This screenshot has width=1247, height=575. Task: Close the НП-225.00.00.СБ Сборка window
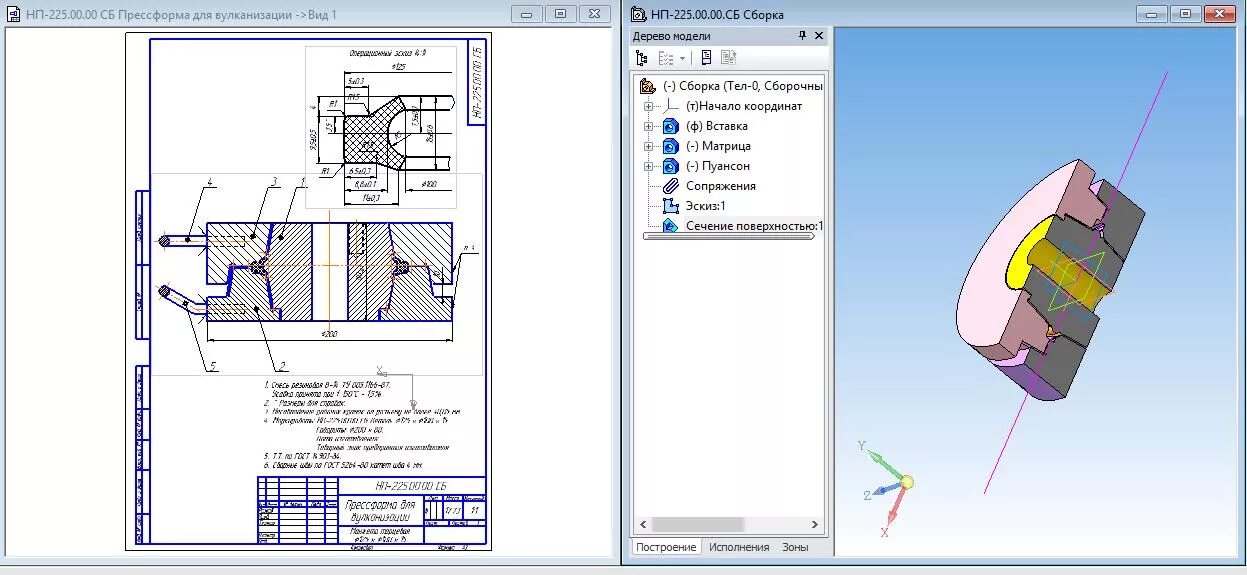coord(1219,14)
